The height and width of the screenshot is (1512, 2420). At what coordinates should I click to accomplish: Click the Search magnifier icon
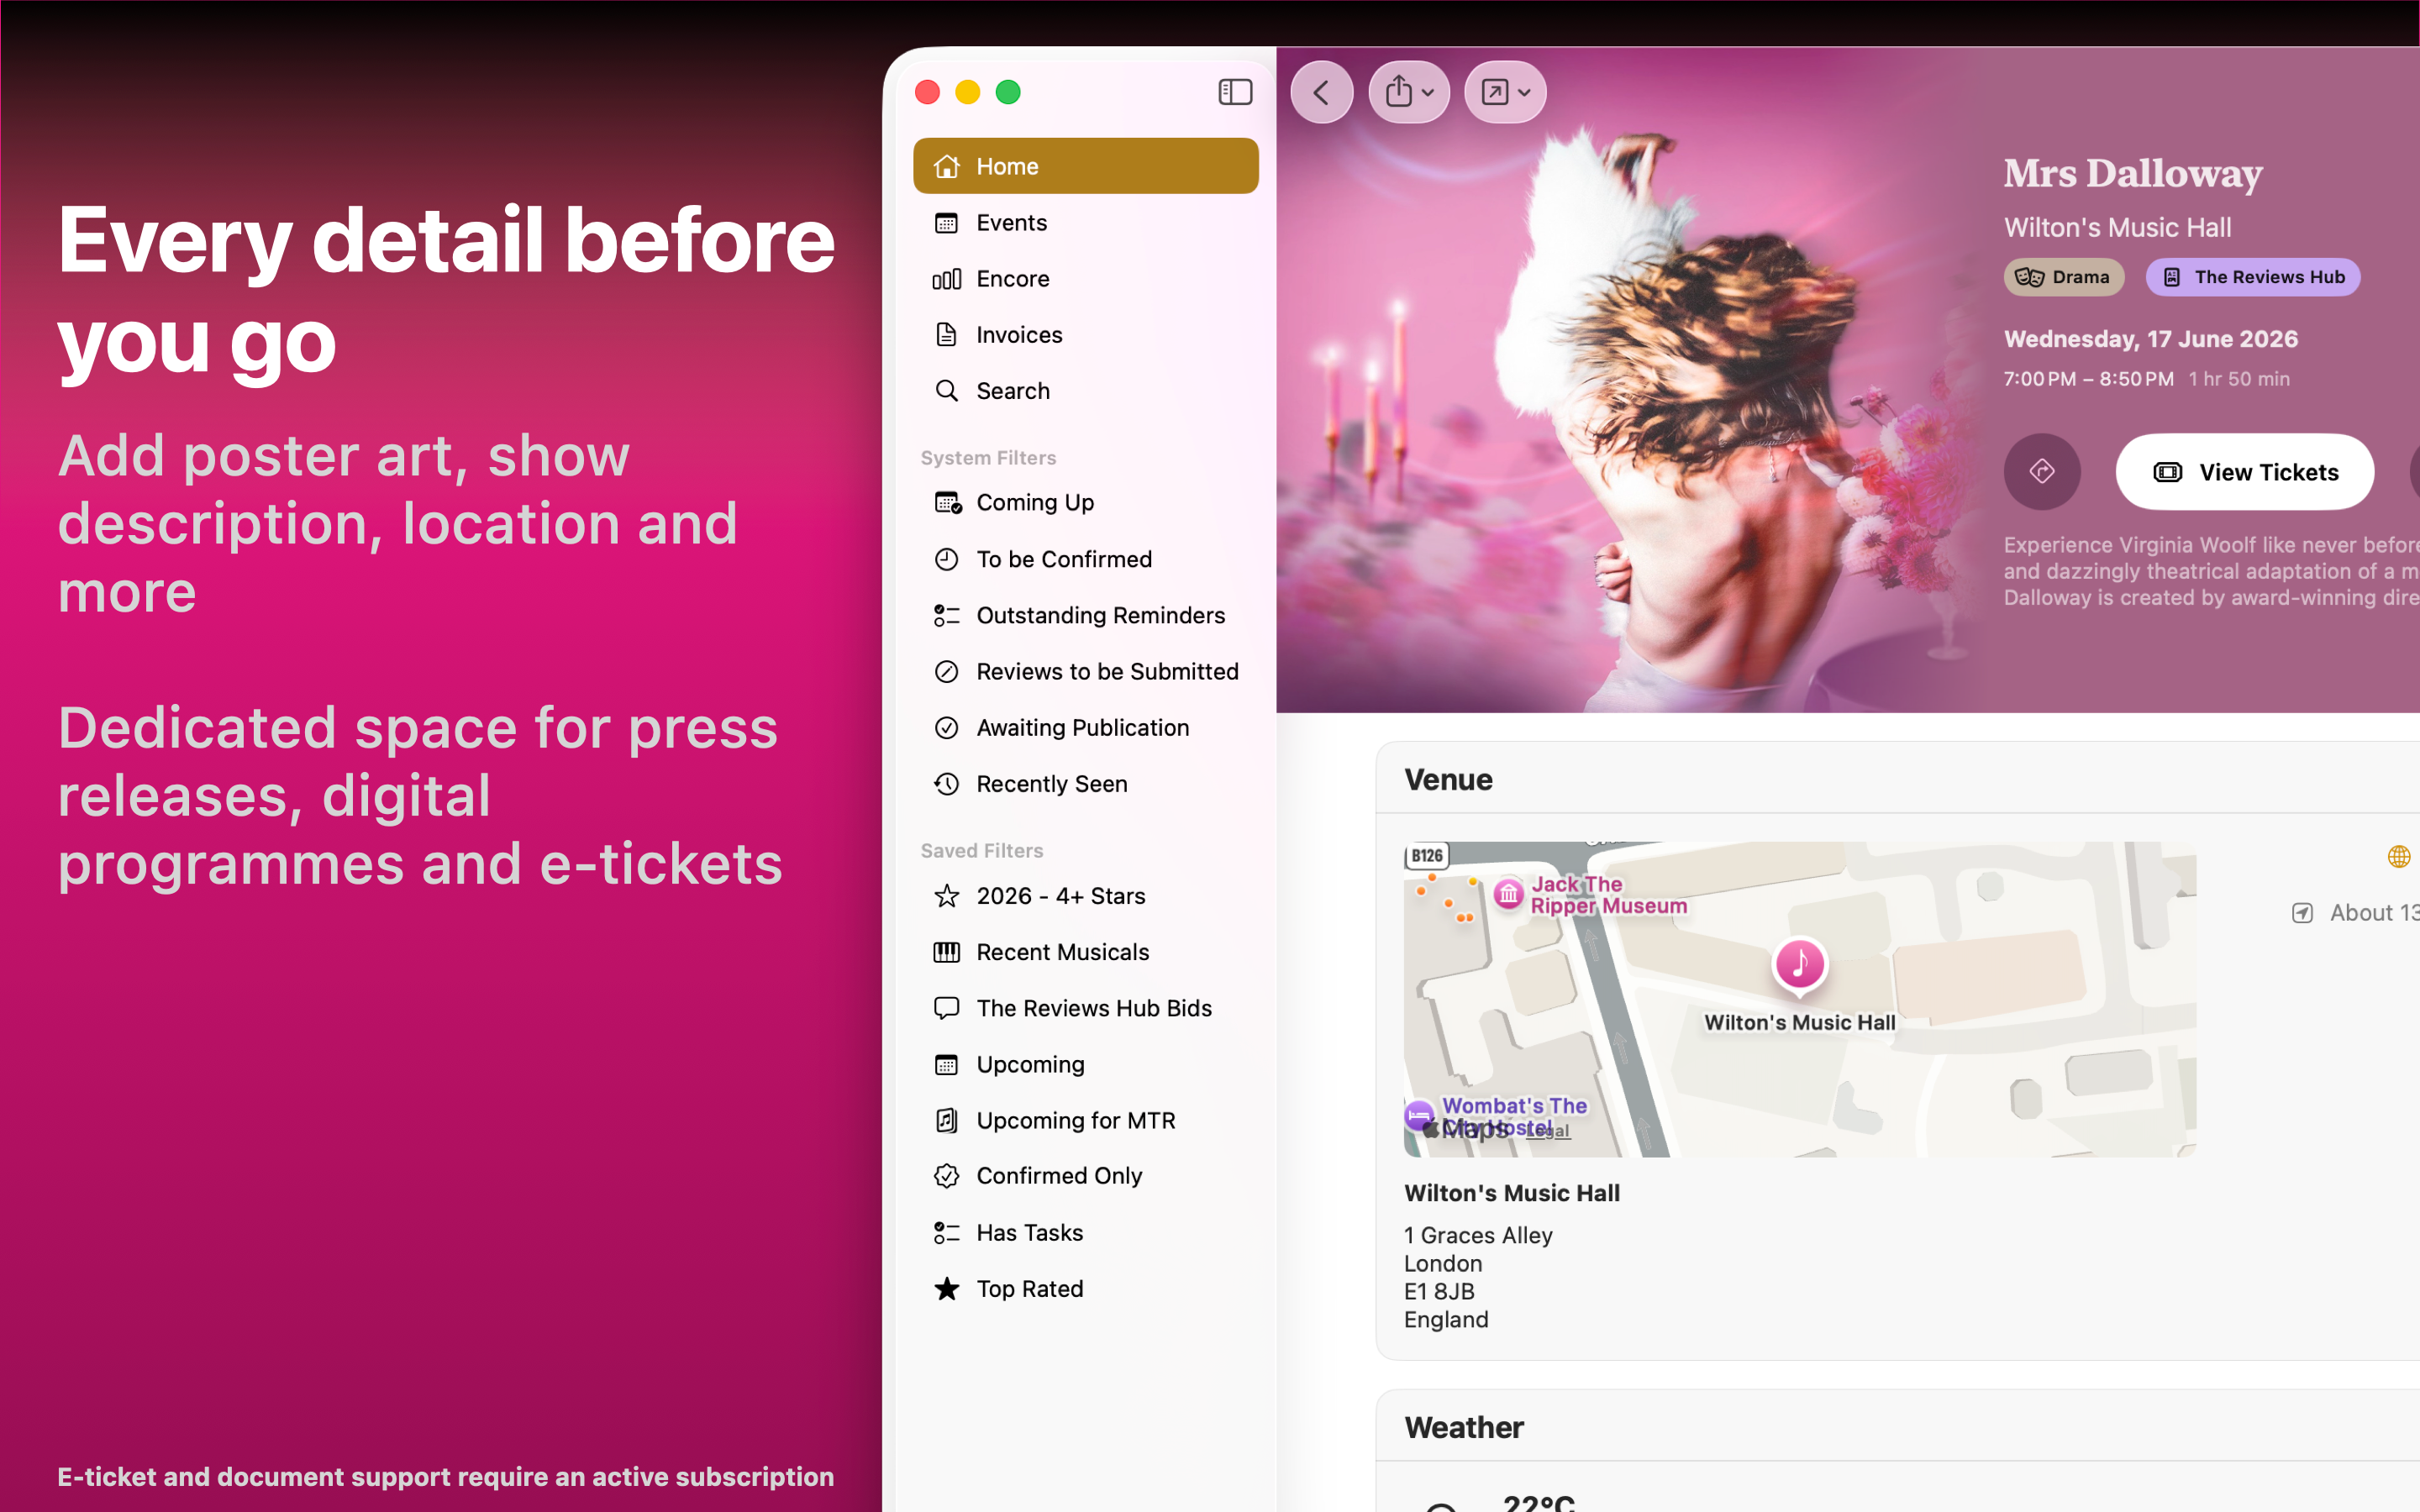946,390
